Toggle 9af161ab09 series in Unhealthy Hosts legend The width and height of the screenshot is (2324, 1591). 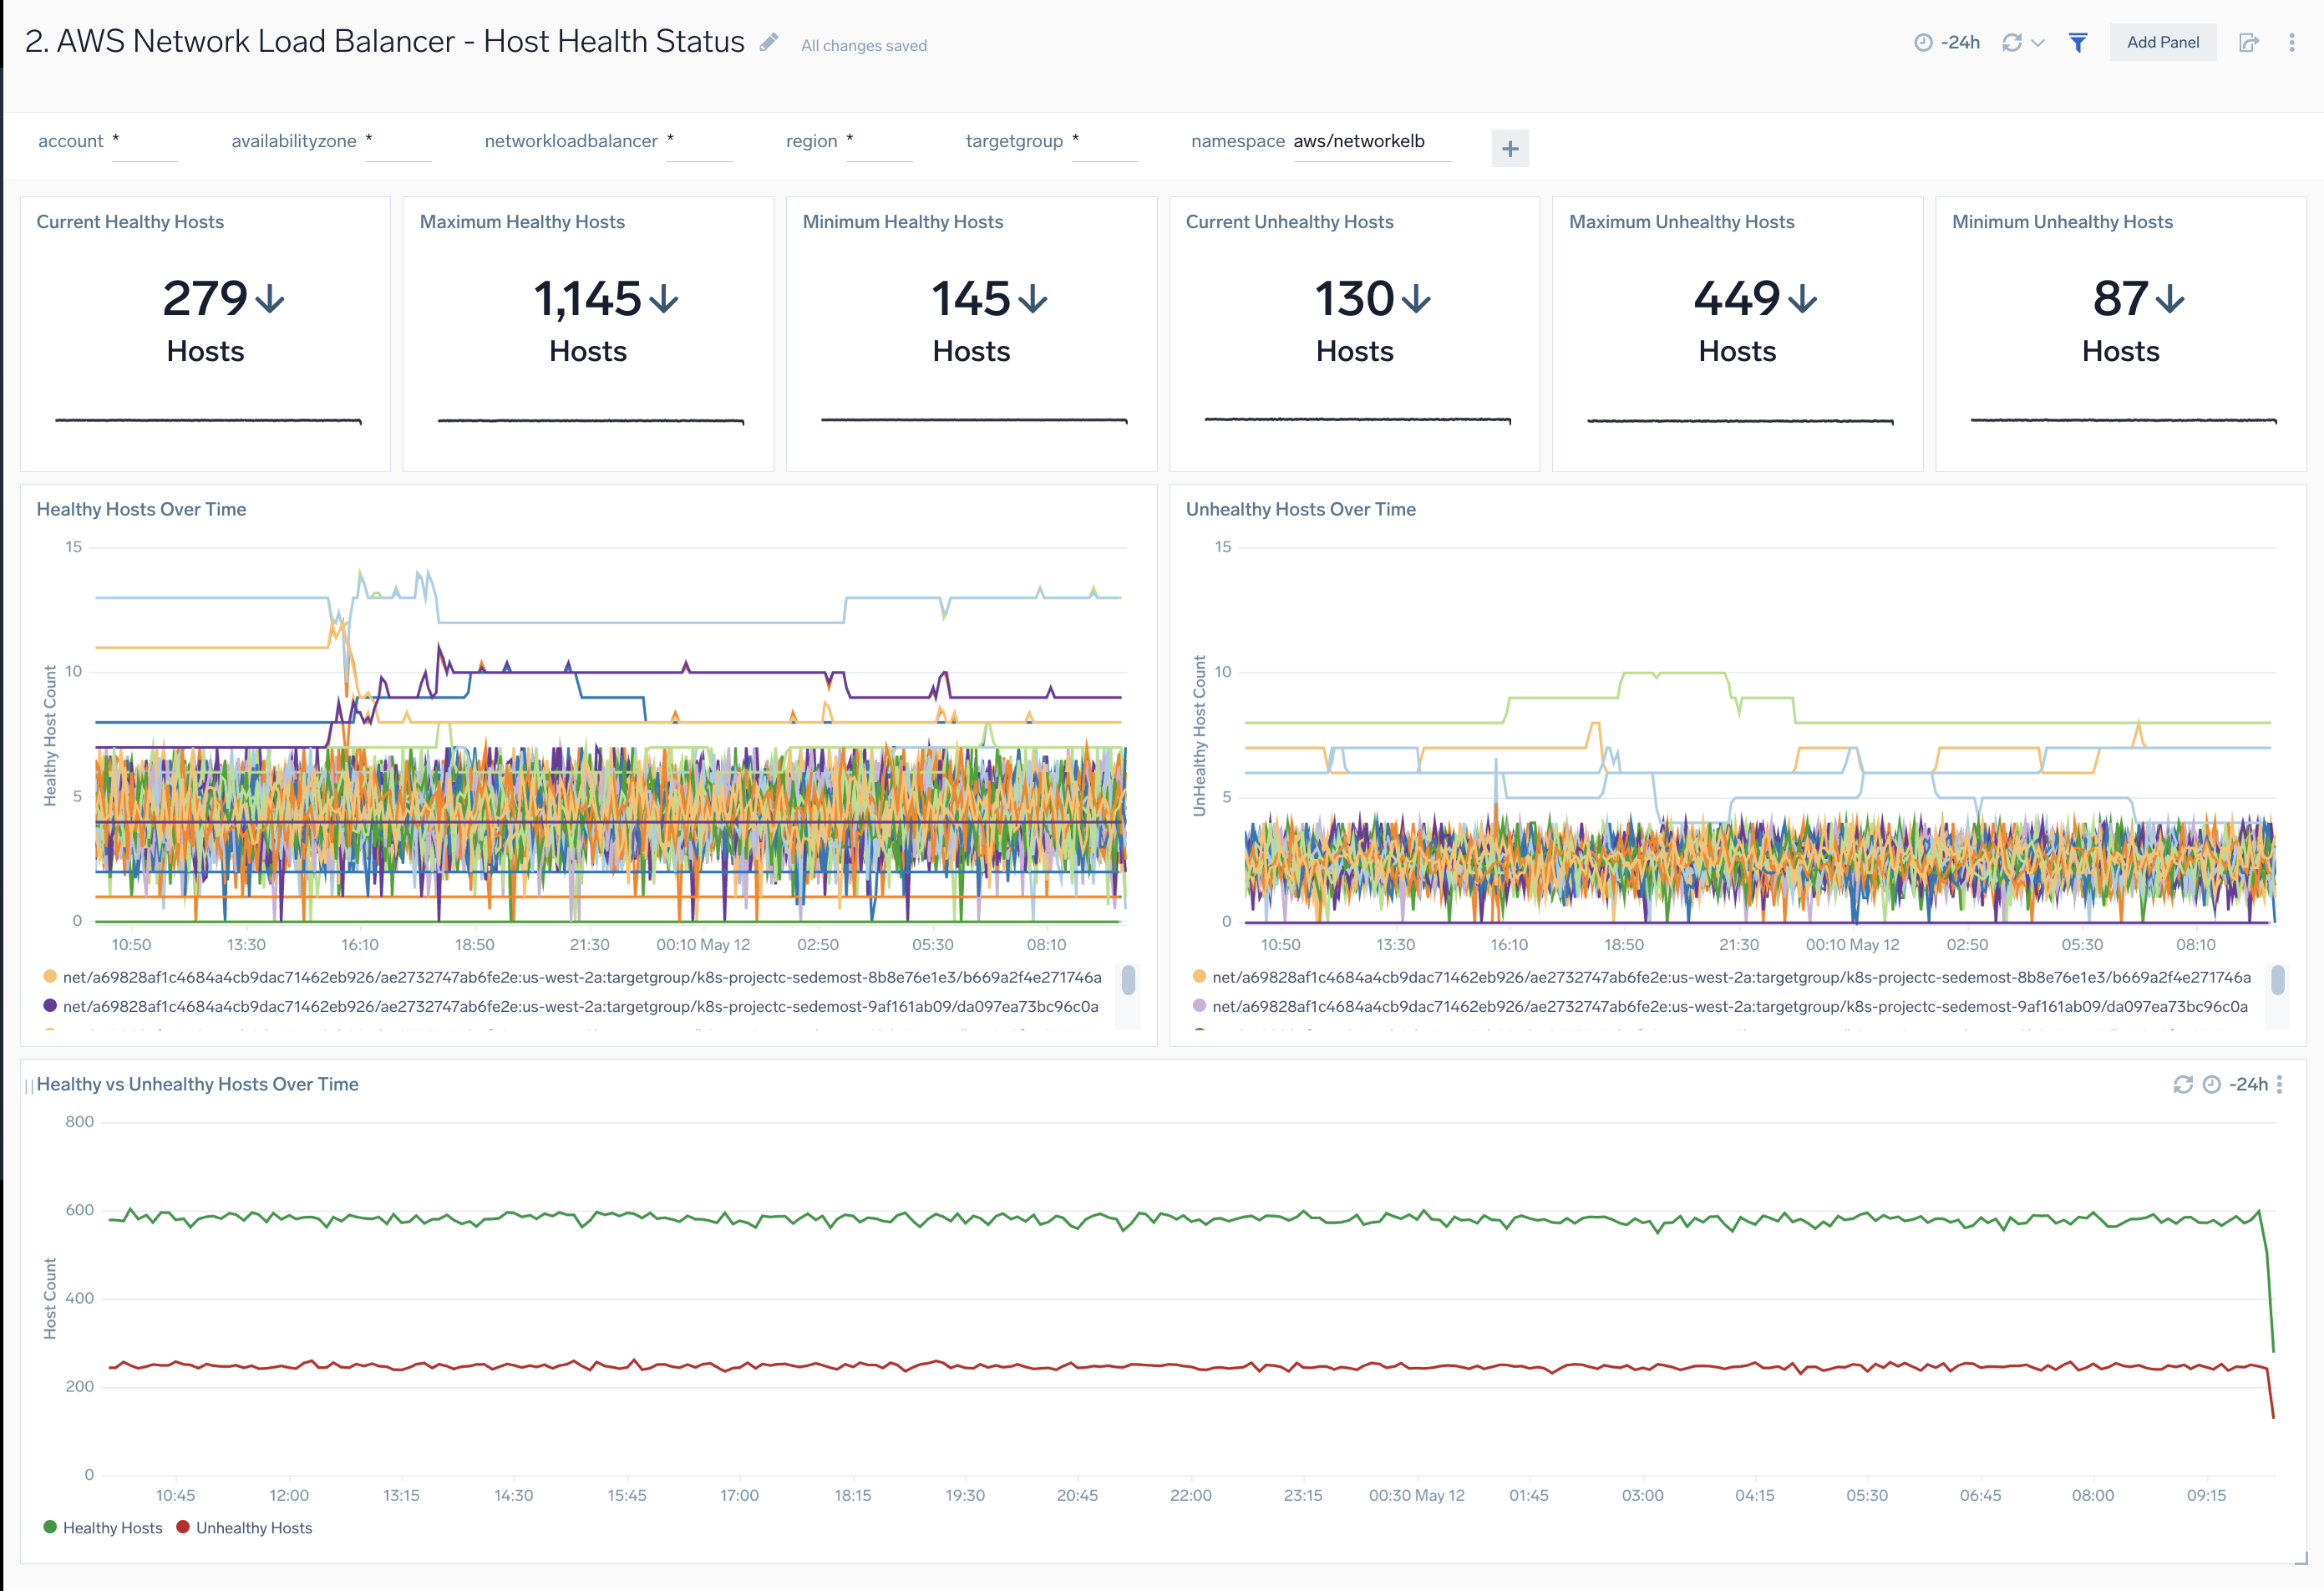(1720, 1006)
